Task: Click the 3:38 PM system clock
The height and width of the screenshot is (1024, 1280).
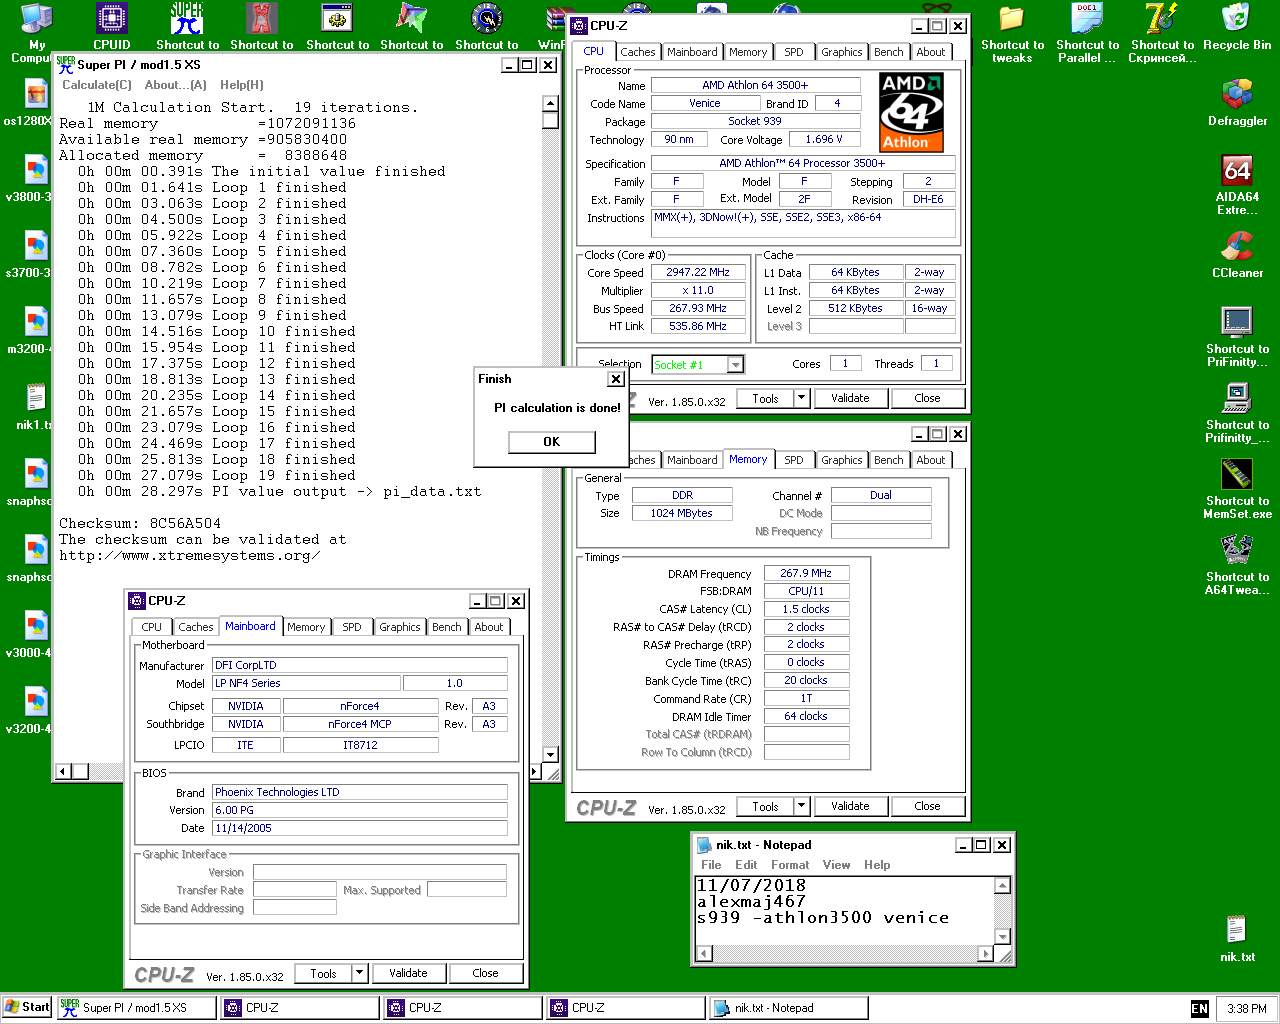Action: click(1247, 1009)
